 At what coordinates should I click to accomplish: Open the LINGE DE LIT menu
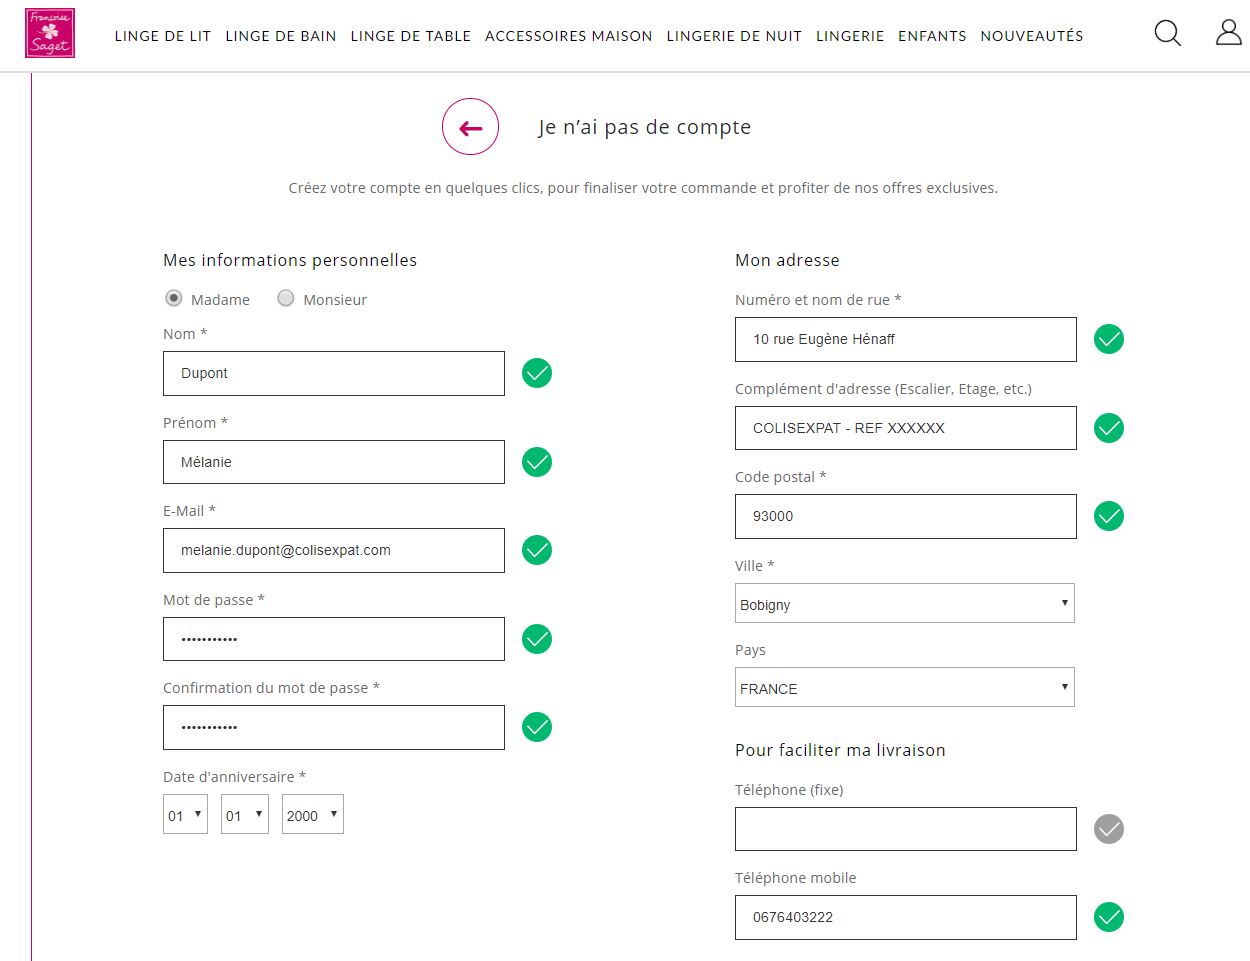click(163, 36)
